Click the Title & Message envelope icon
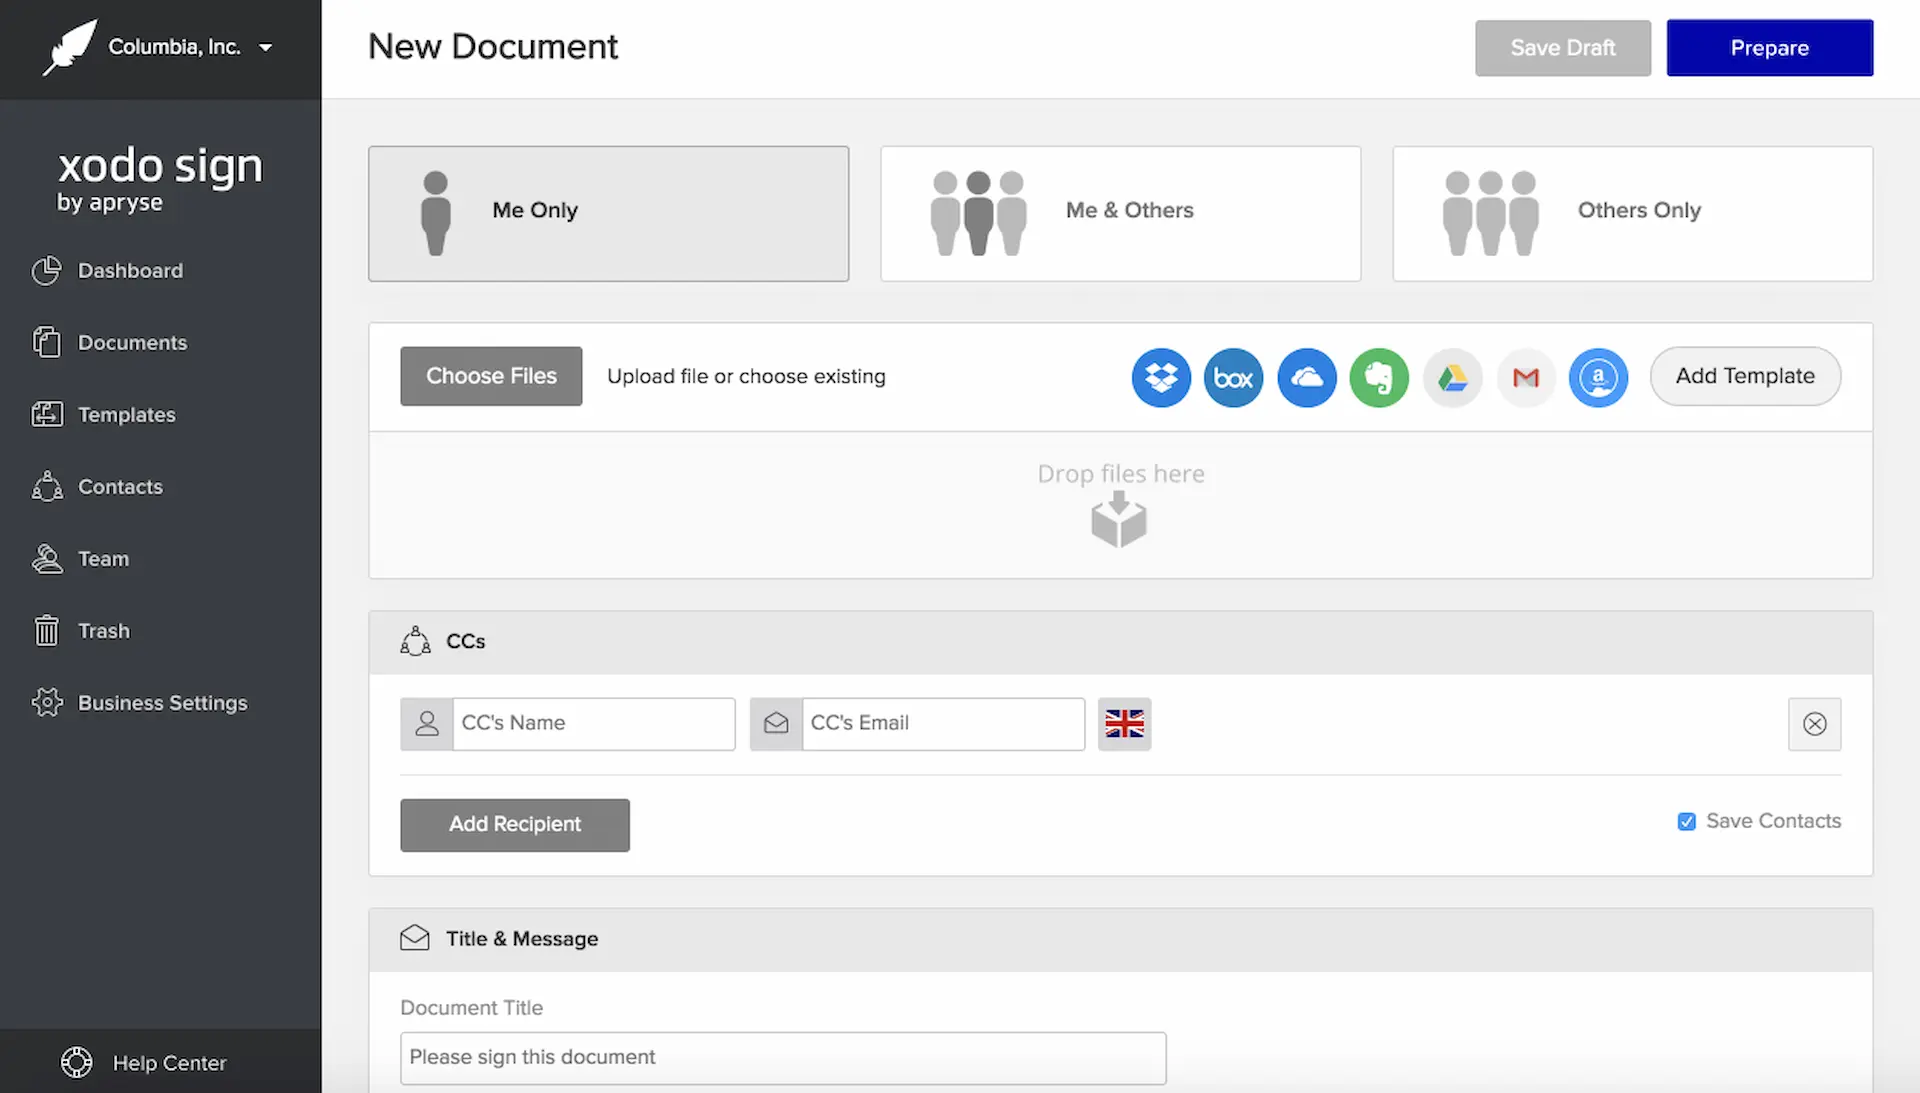The image size is (1920, 1093). (x=414, y=938)
